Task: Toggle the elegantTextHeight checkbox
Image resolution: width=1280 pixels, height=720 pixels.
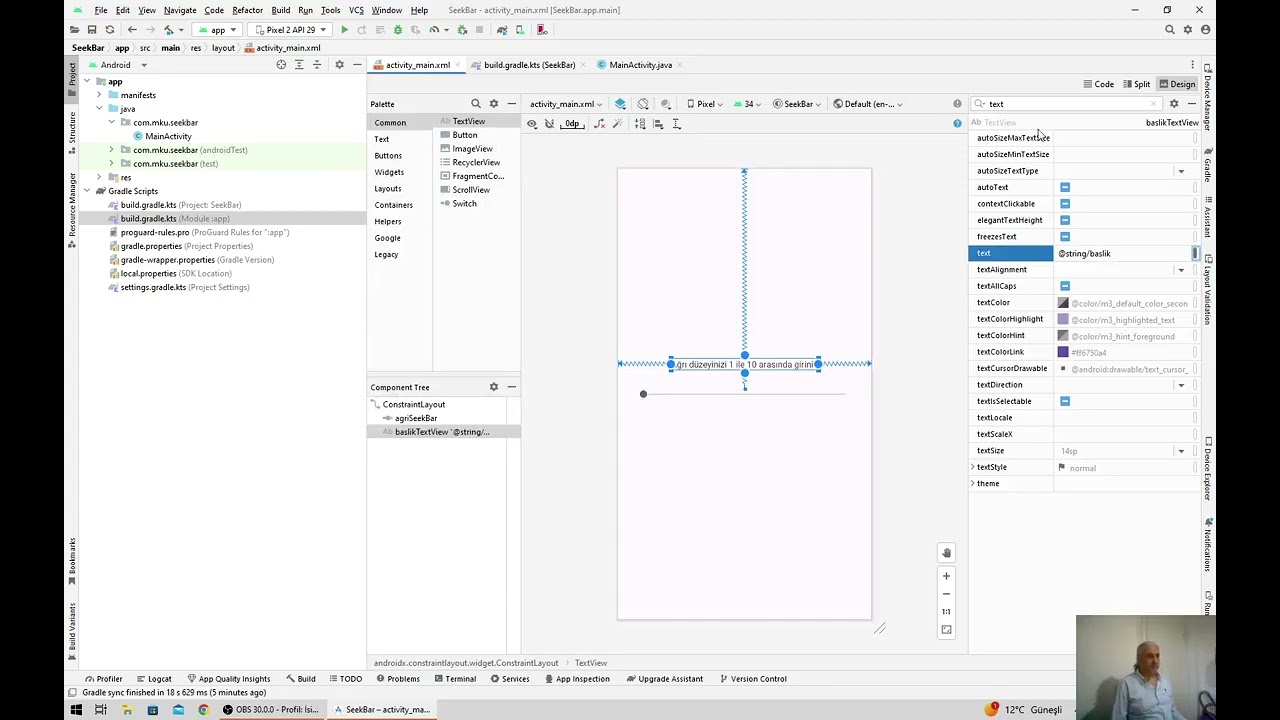Action: coord(1065,220)
